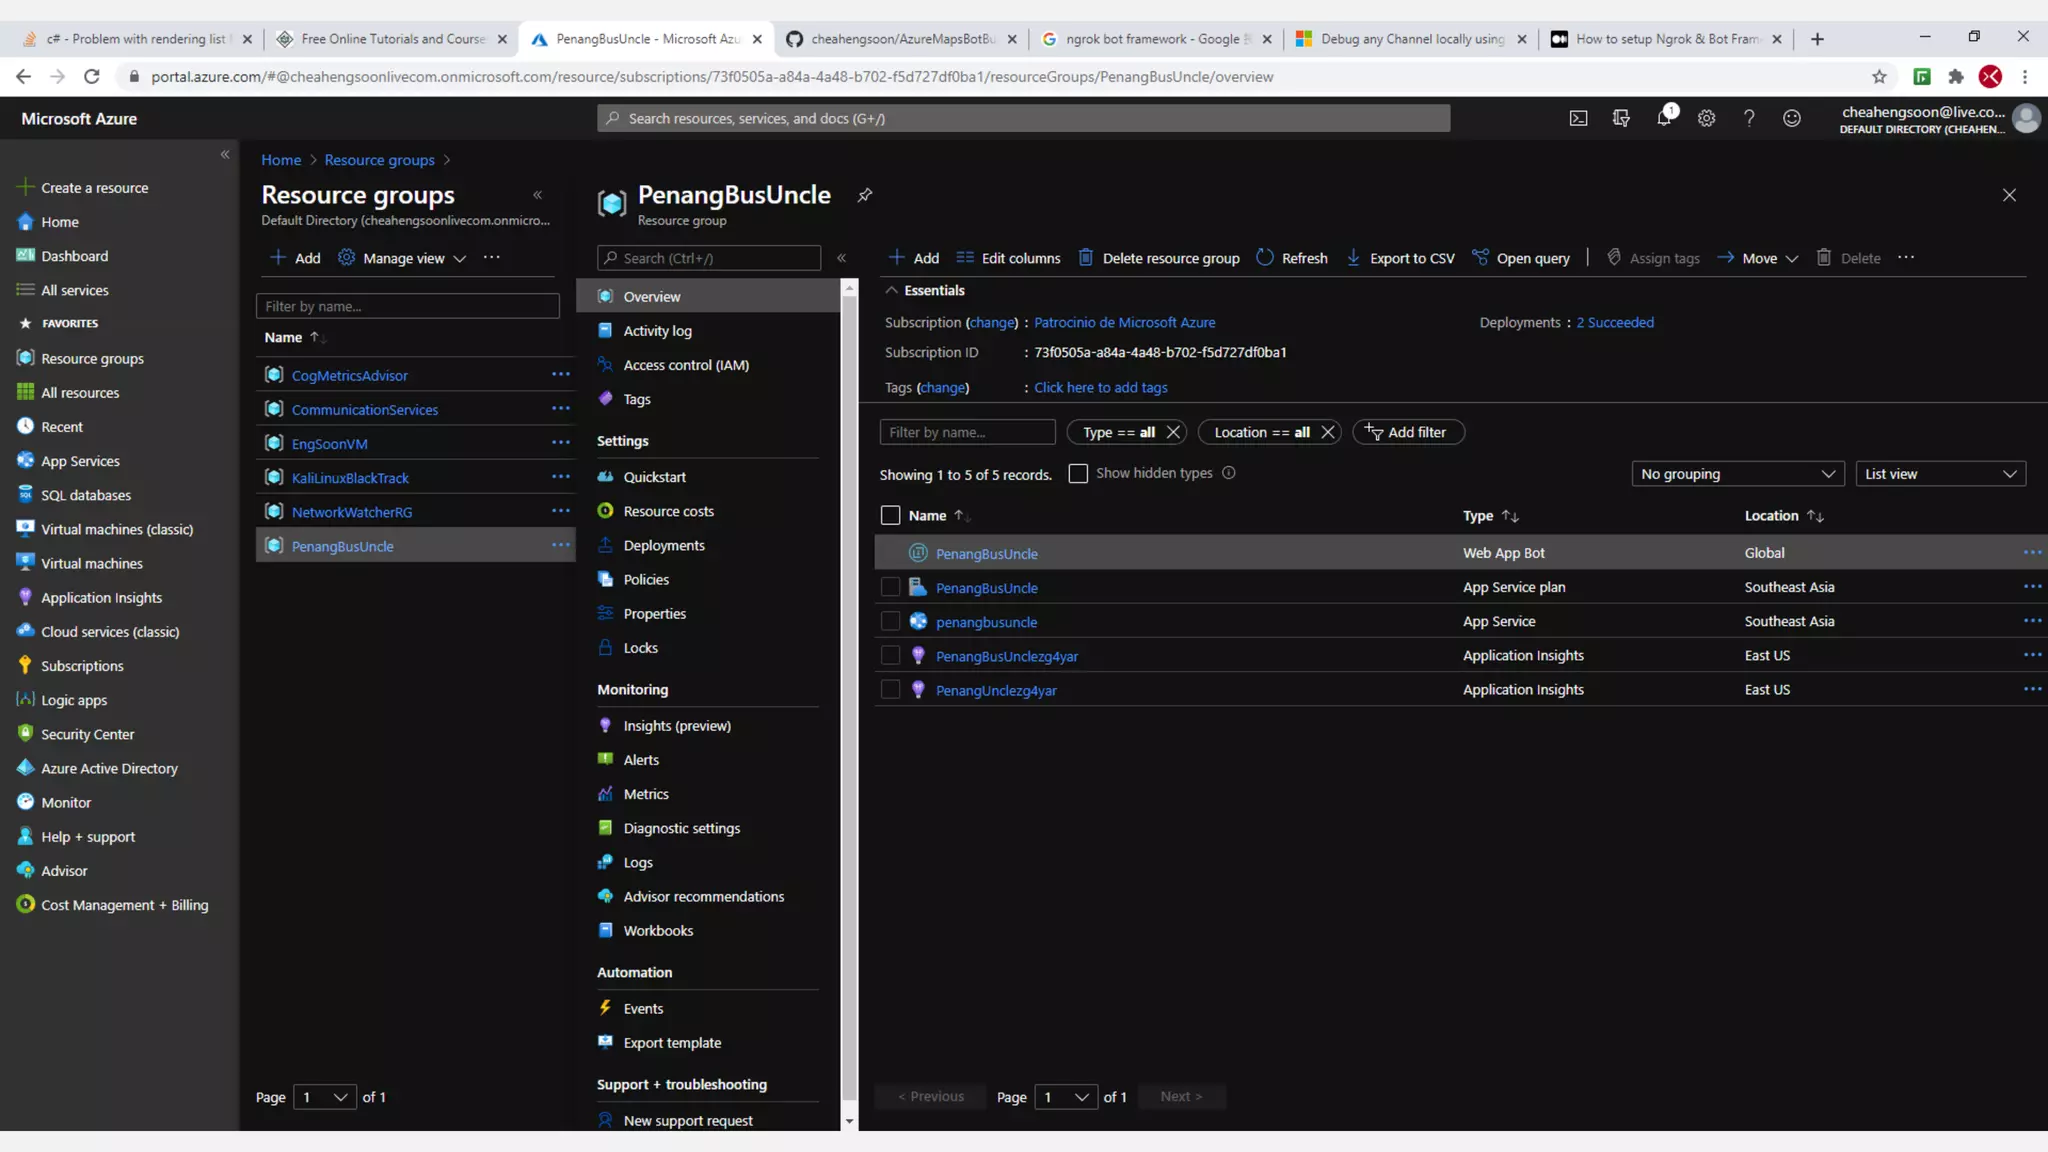Send feedback using the smiley icon

[x=1791, y=118]
